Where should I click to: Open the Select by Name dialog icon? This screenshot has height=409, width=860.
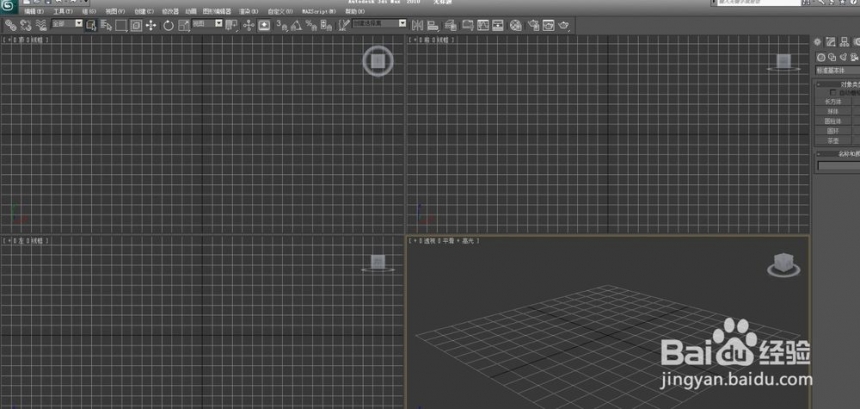point(106,25)
